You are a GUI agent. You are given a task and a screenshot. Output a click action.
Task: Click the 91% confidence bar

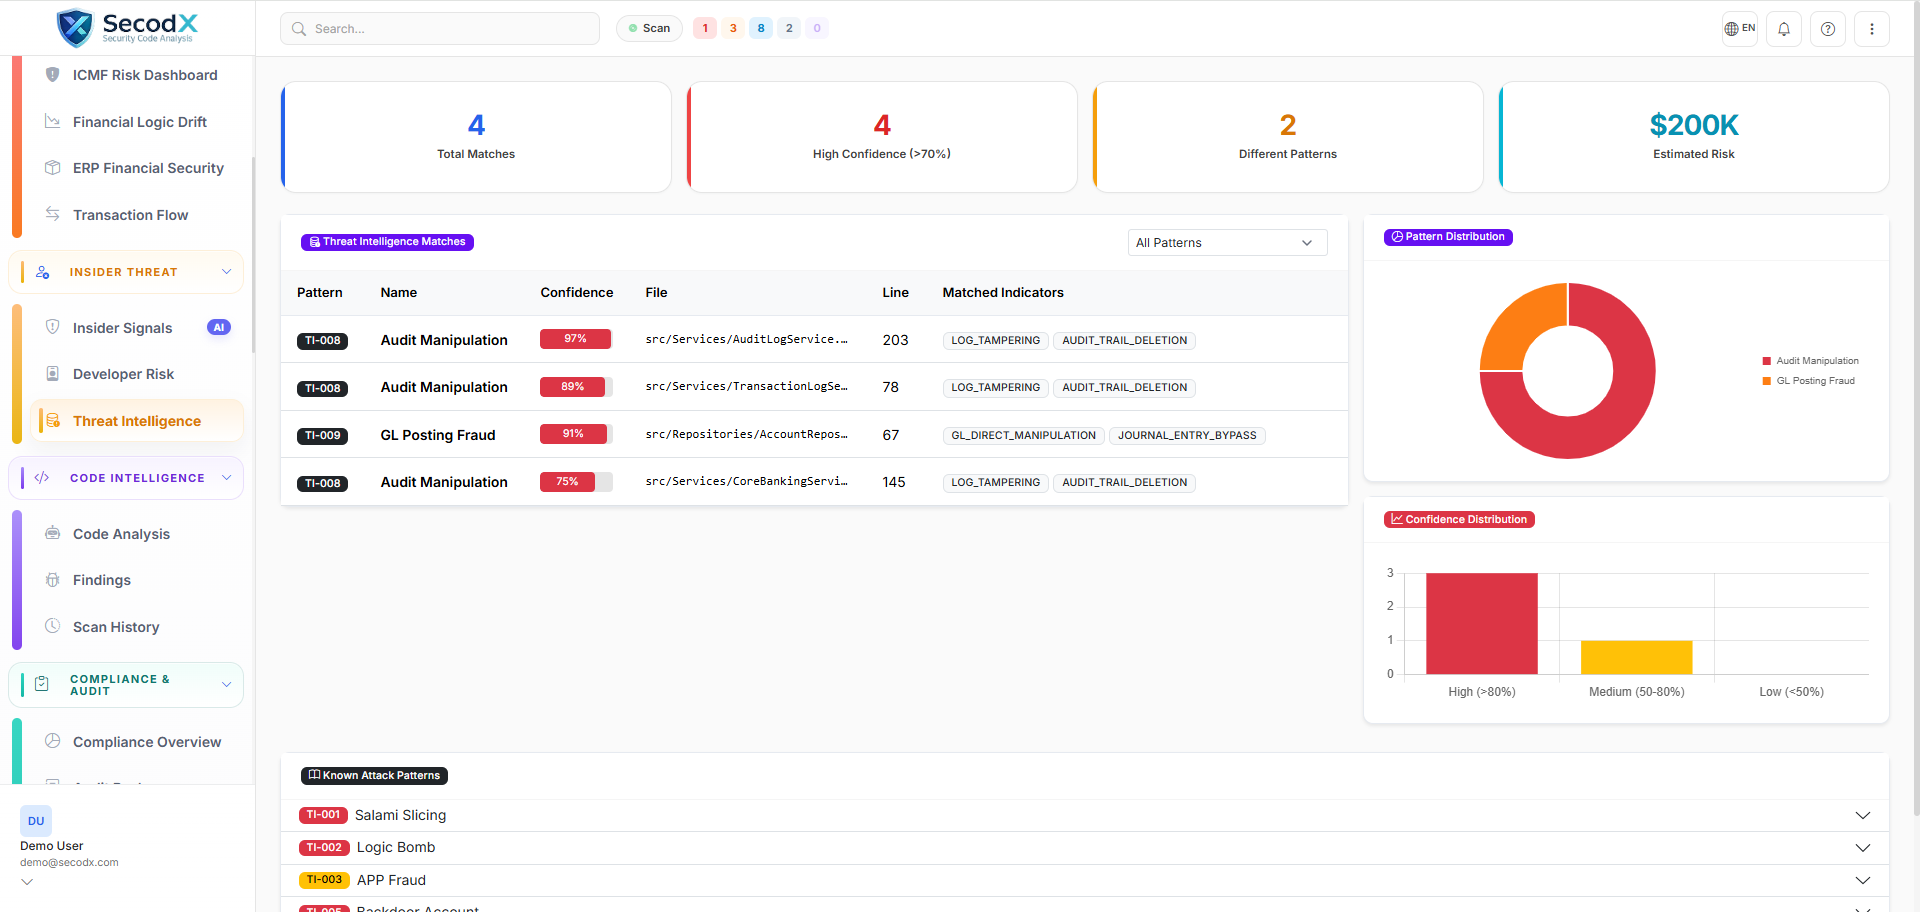[x=576, y=434]
